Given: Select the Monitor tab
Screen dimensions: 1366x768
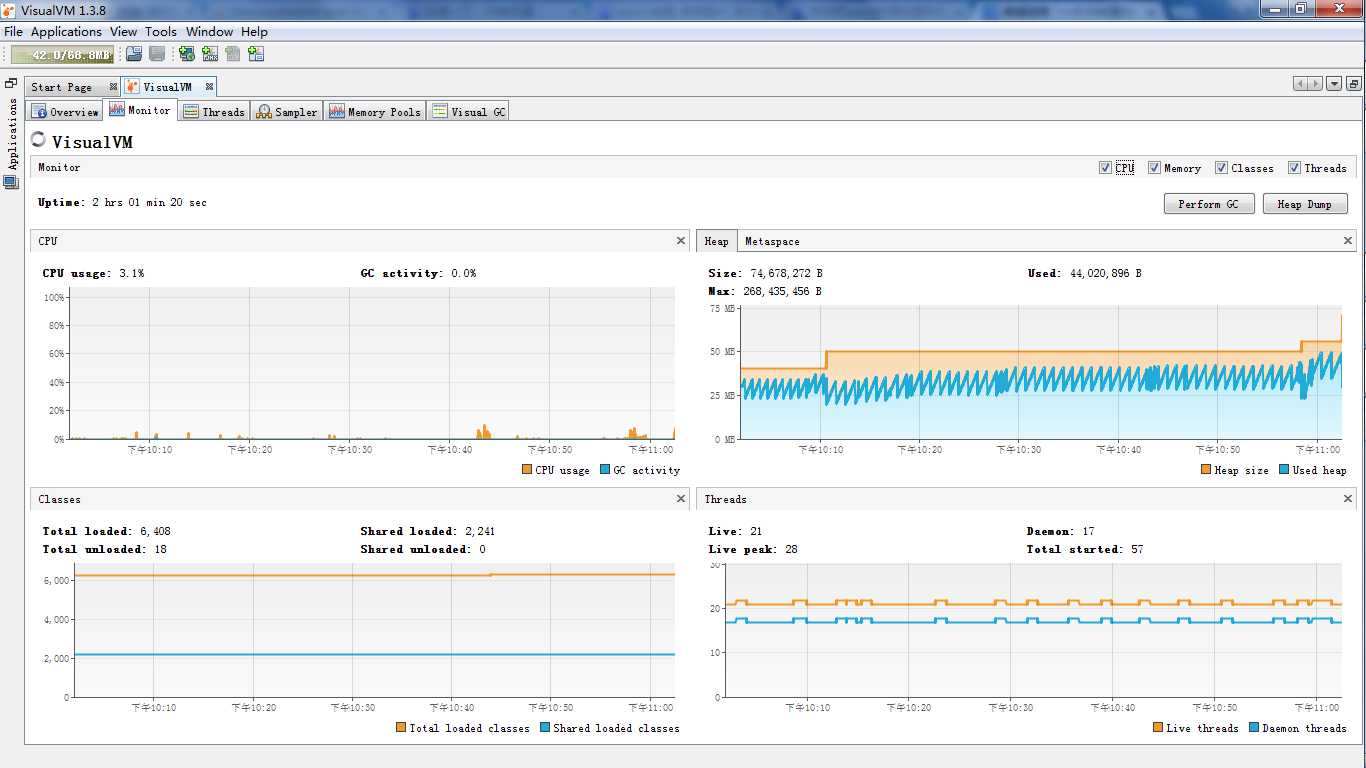Looking at the screenshot, I should (141, 110).
